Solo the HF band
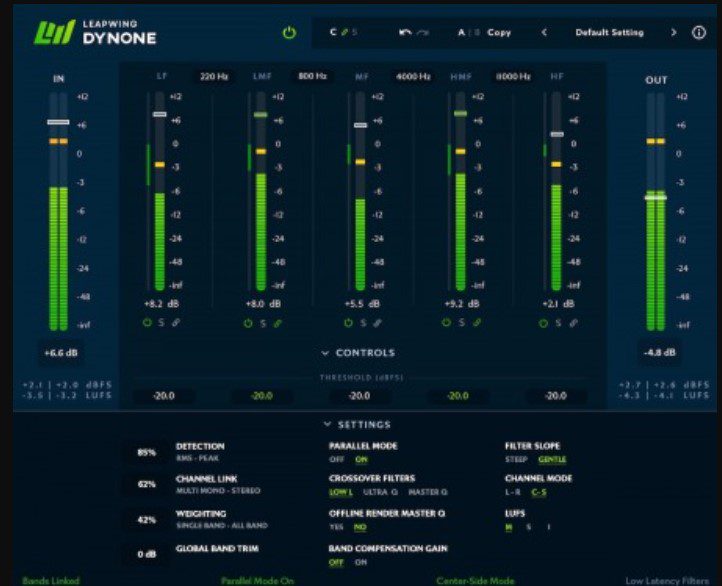 558,323
